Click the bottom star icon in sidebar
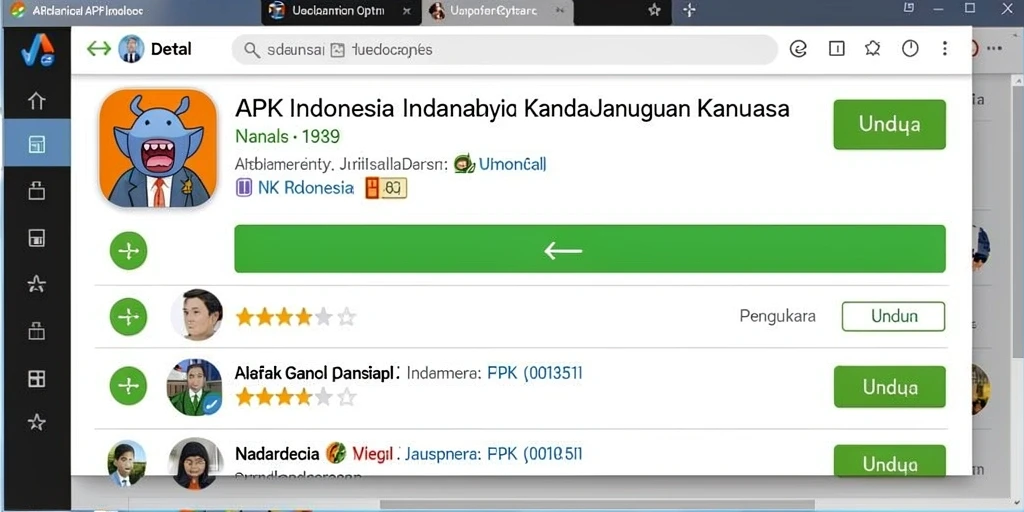The height and width of the screenshot is (512, 1024). [37, 423]
